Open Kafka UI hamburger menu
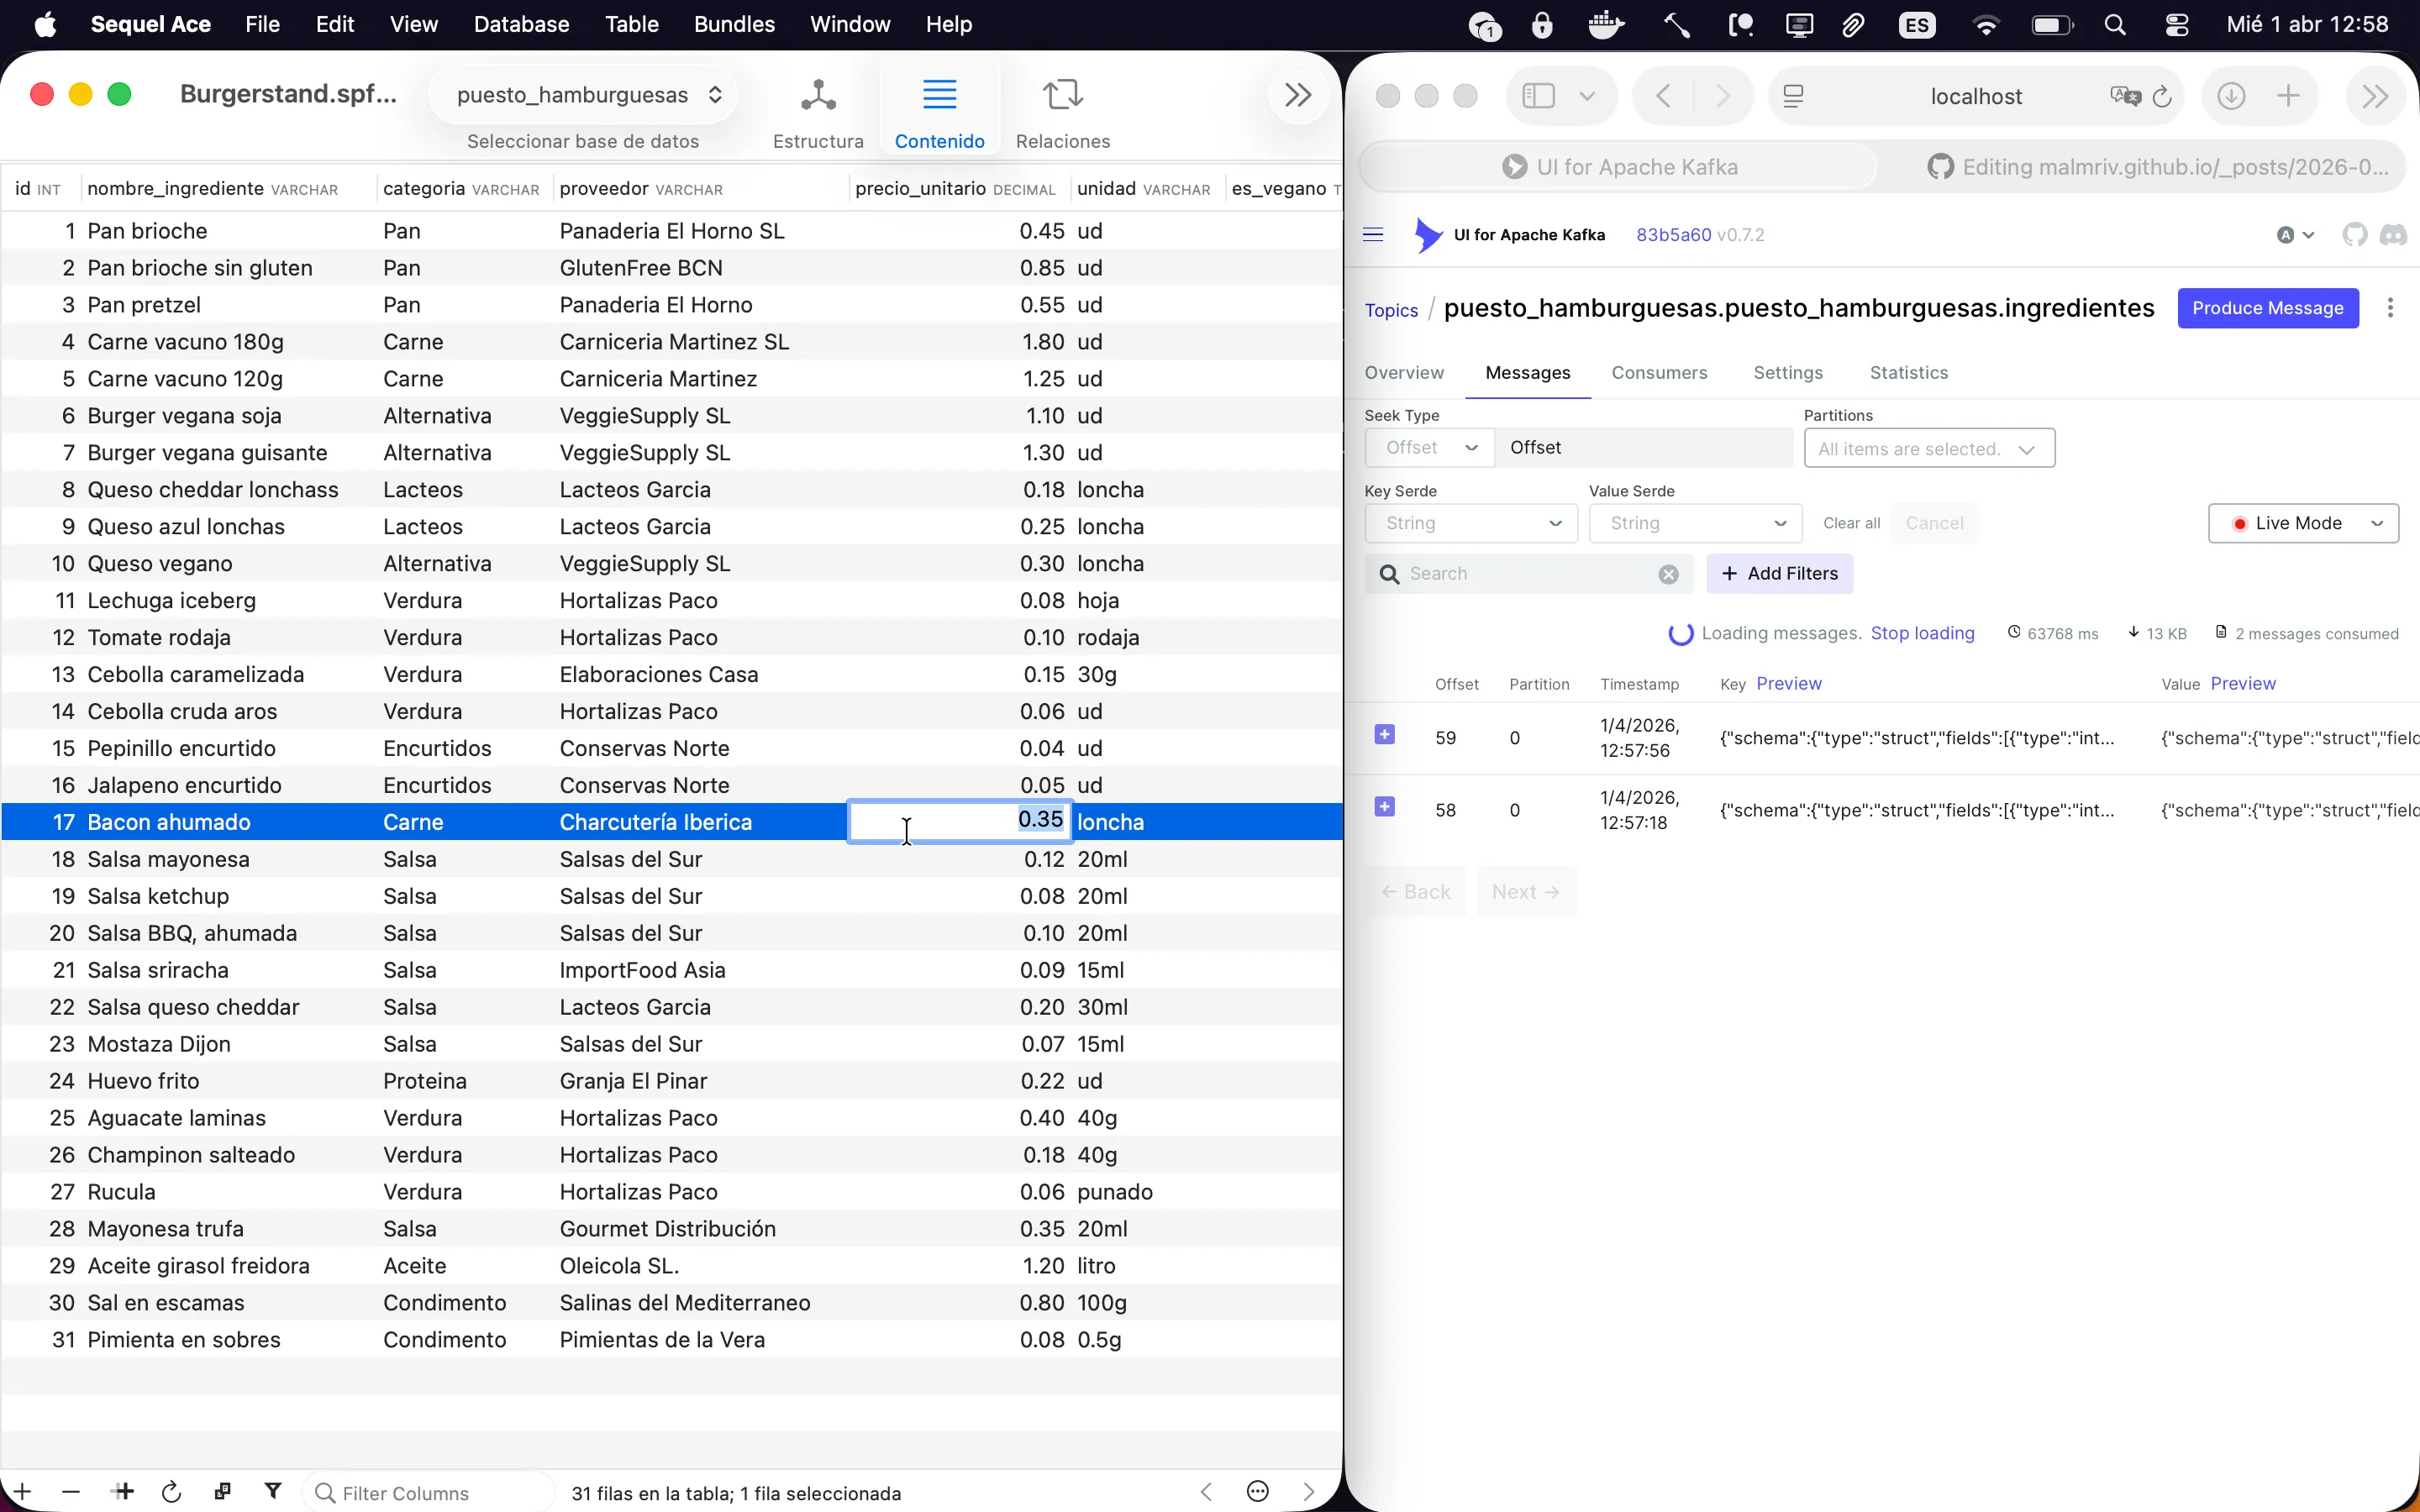This screenshot has width=2420, height=1512. 1373,234
